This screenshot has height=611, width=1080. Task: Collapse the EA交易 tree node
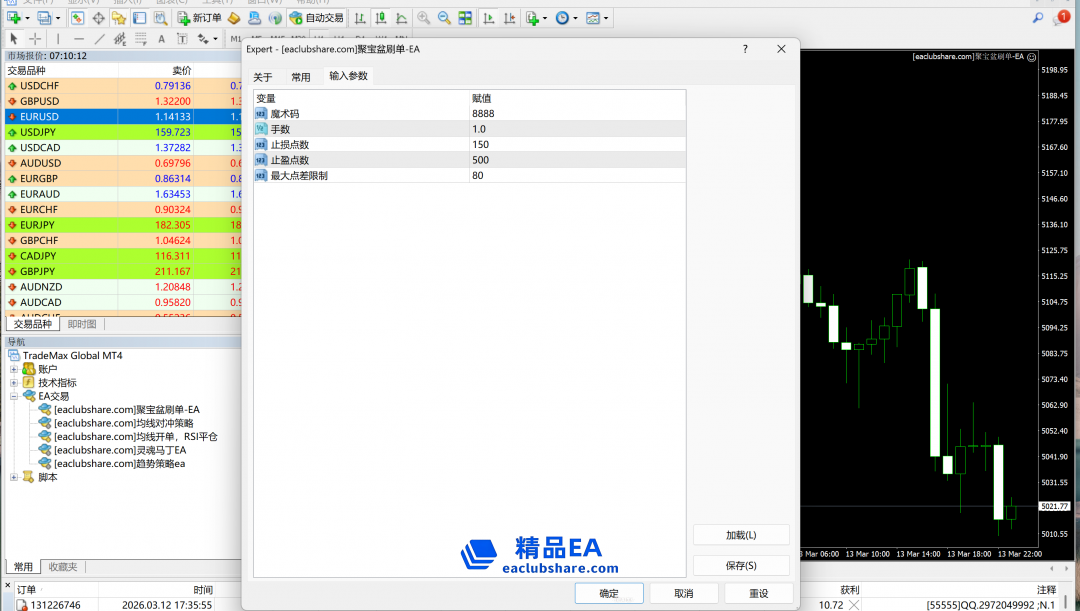coord(14,396)
